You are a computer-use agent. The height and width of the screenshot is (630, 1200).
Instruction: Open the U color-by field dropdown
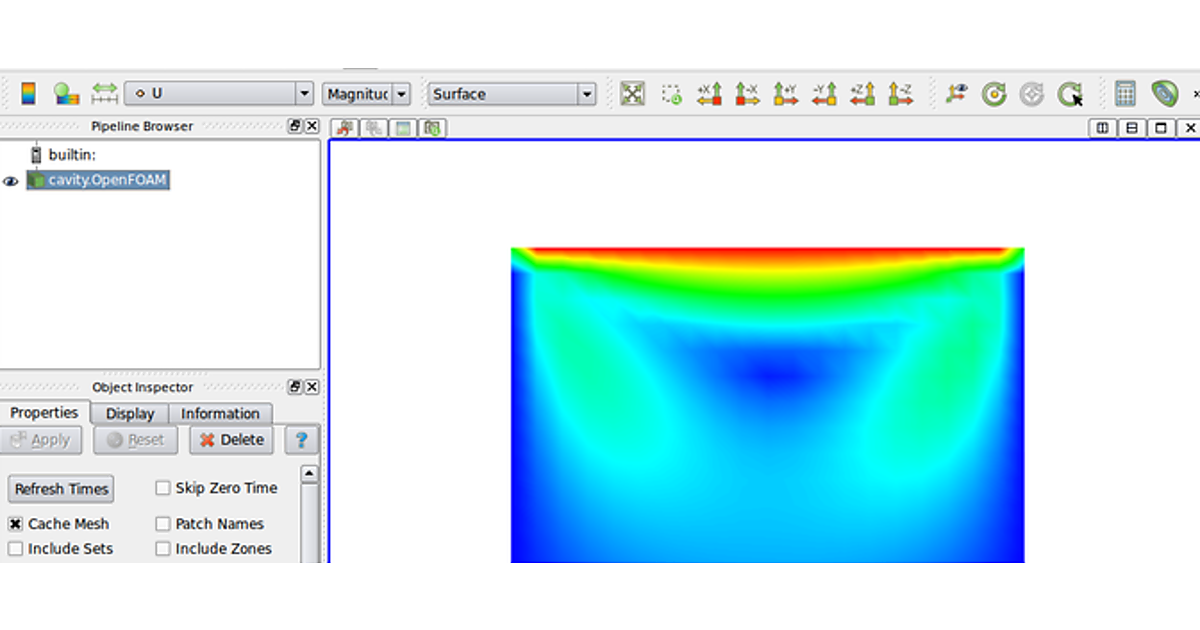coord(219,94)
